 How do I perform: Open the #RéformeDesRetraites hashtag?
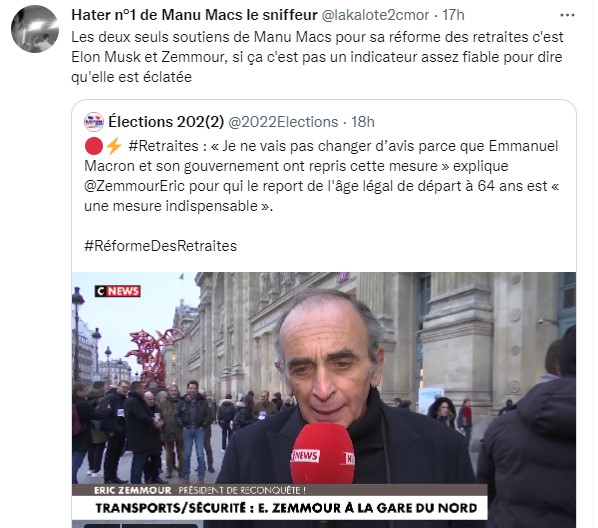coord(161,246)
